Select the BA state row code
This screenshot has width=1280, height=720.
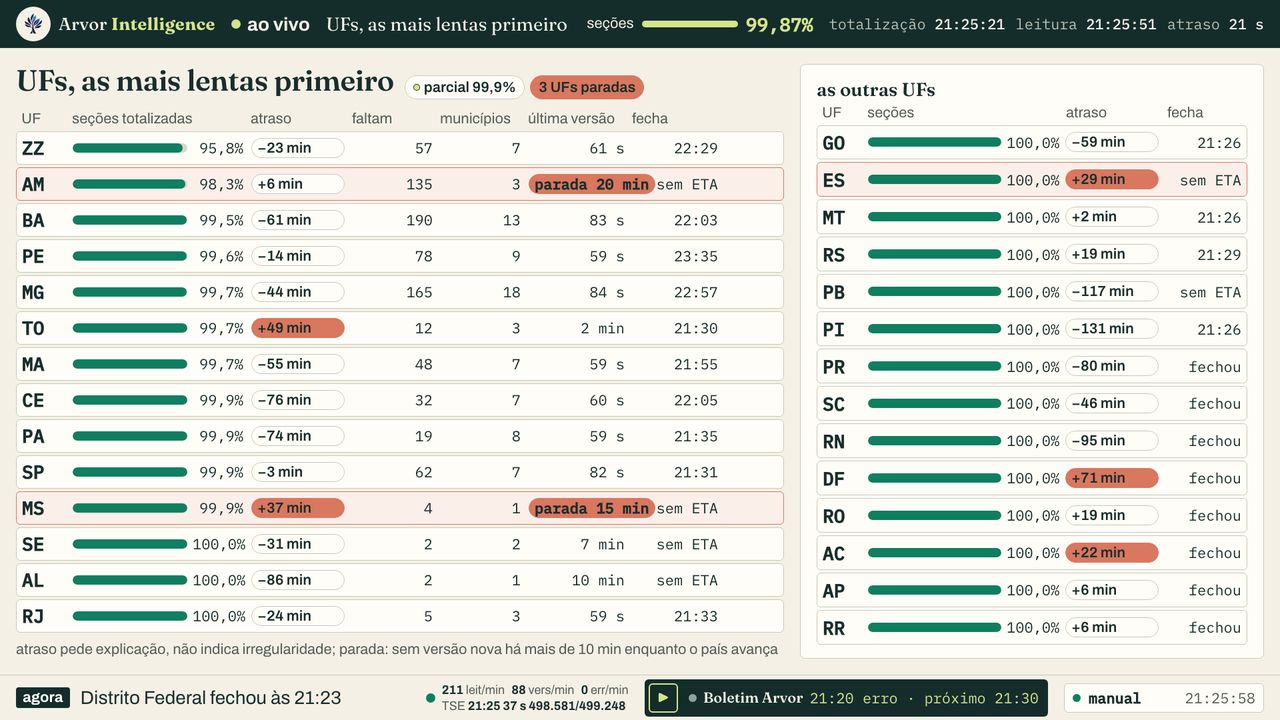[x=33, y=220]
